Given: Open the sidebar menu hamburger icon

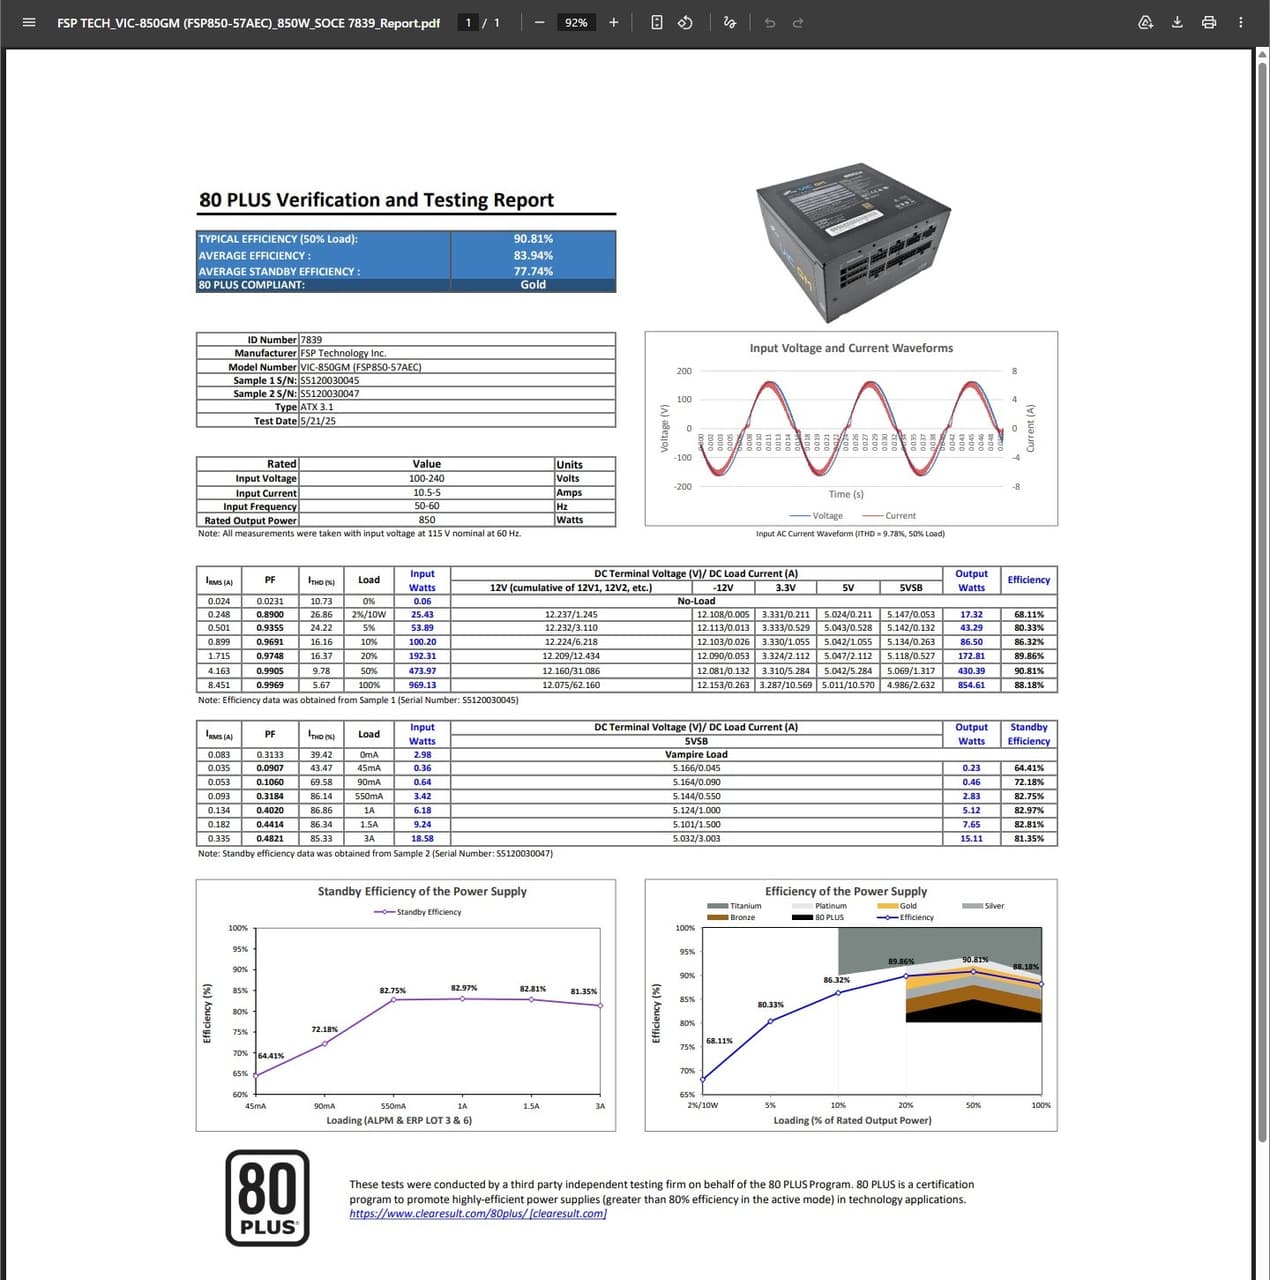Looking at the screenshot, I should click(29, 22).
